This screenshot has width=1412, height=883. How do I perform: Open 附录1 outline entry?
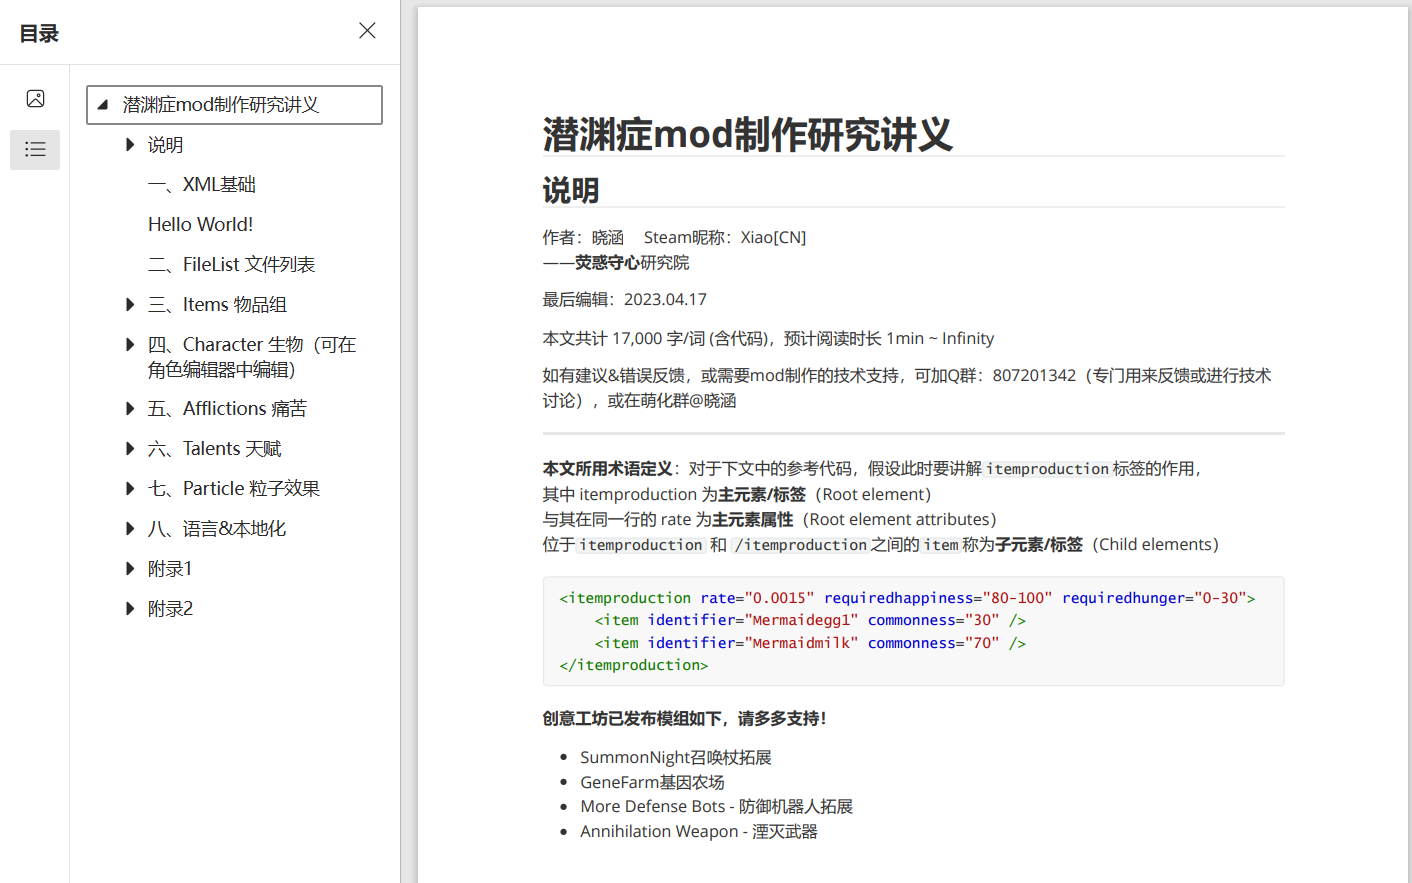[x=170, y=569]
